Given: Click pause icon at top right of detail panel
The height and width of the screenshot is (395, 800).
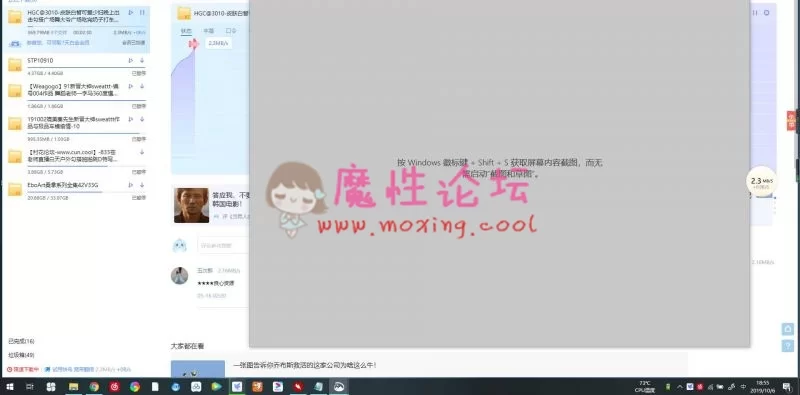Looking at the screenshot, I should [755, 12].
